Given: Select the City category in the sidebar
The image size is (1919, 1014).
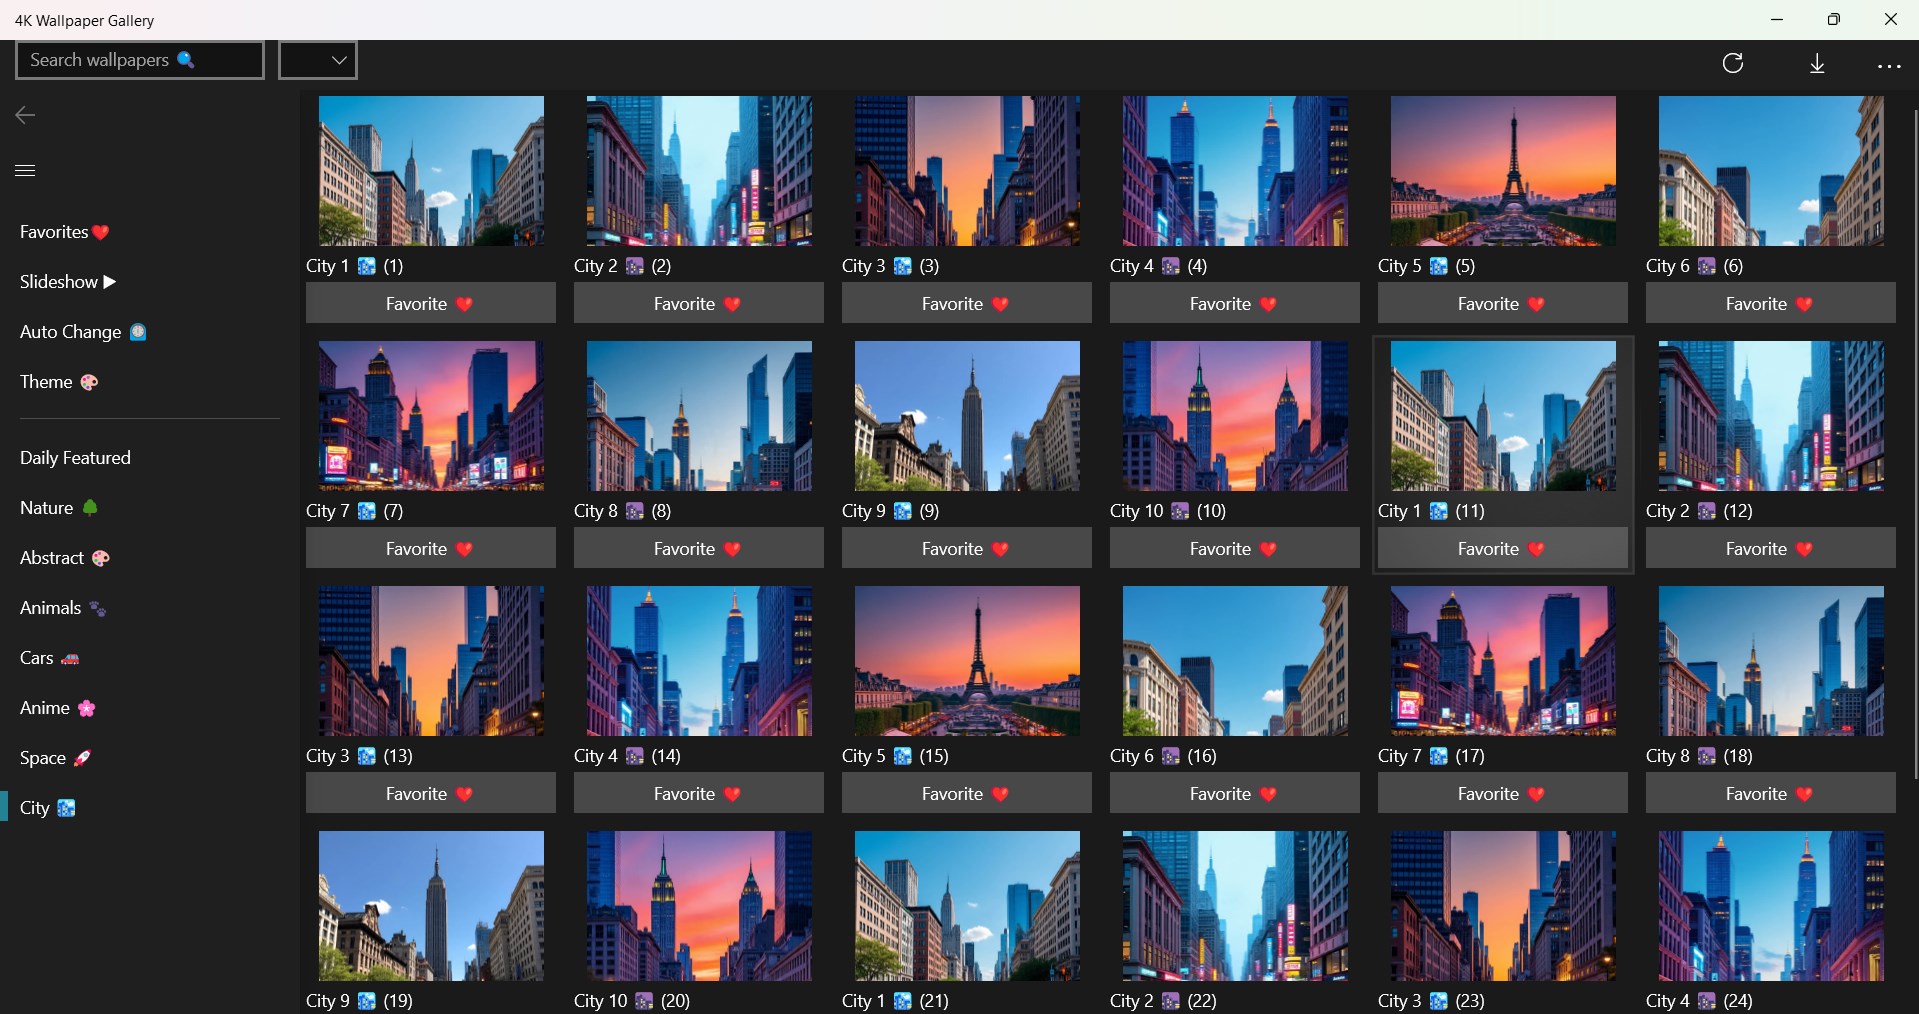Looking at the screenshot, I should pyautogui.click(x=48, y=808).
